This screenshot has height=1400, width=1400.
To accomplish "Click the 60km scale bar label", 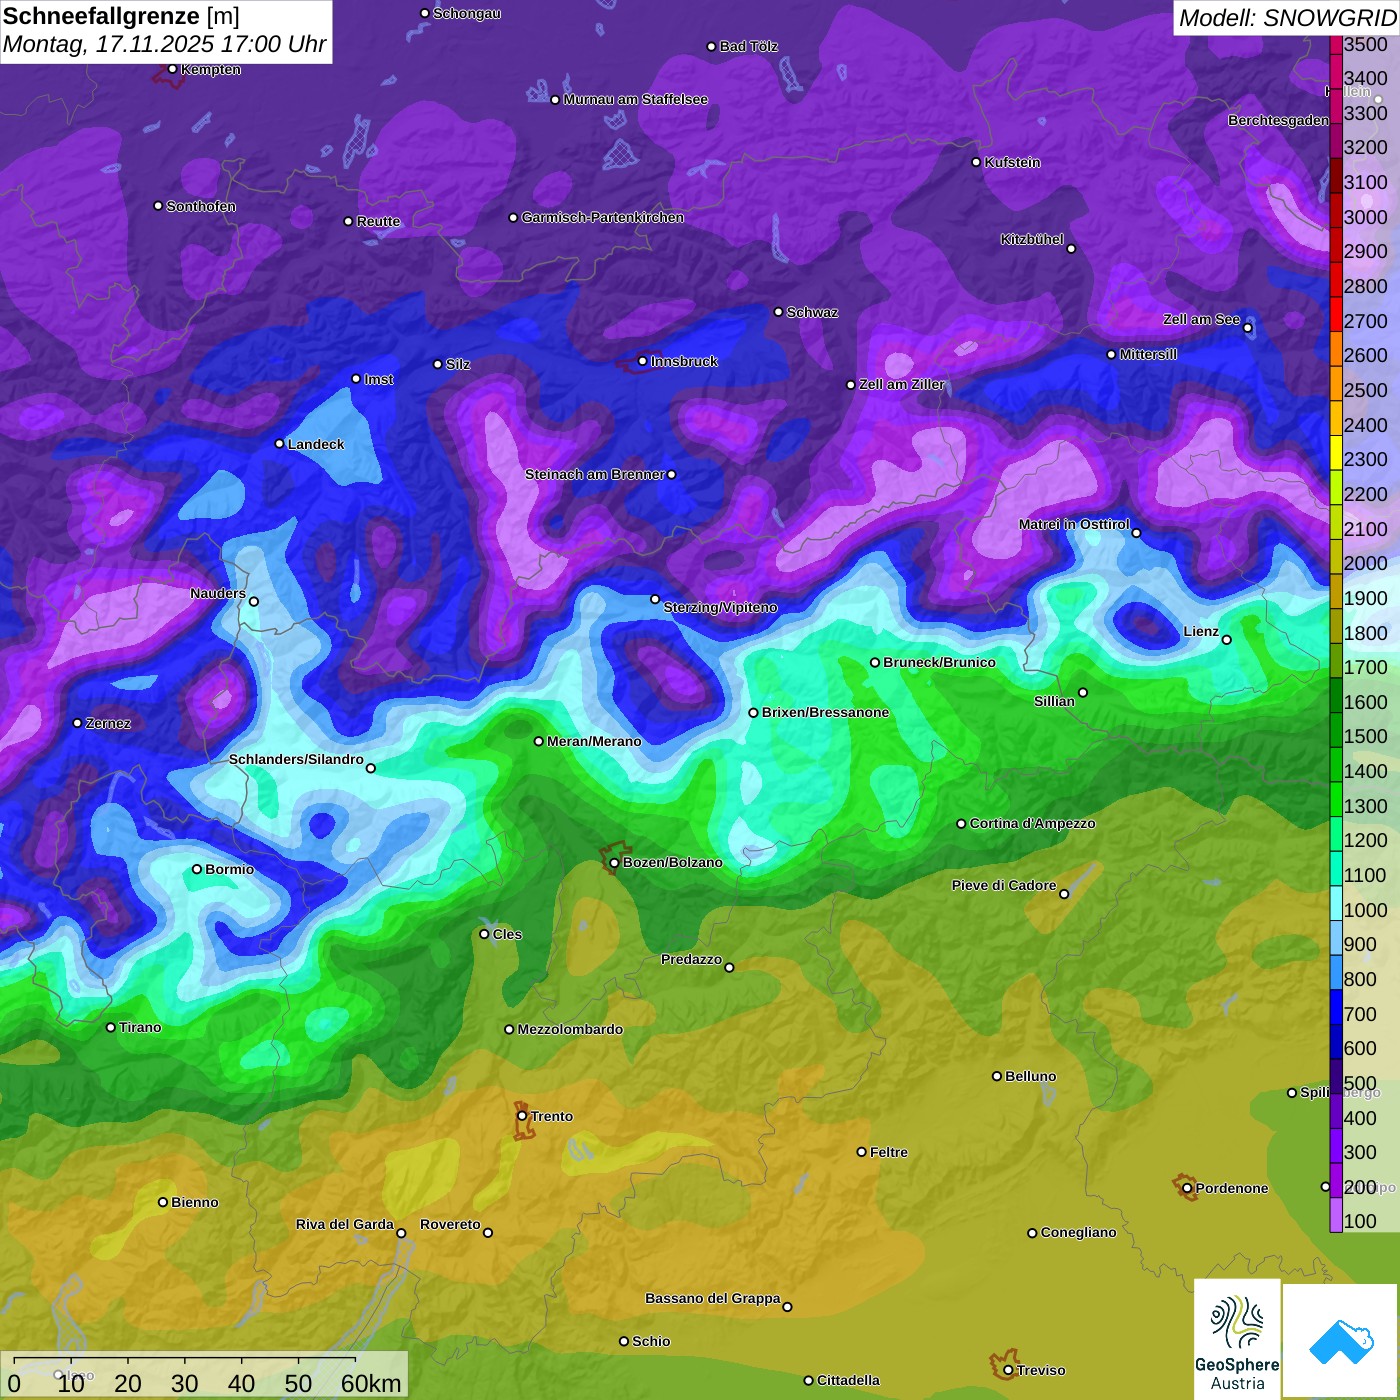I will (370, 1383).
